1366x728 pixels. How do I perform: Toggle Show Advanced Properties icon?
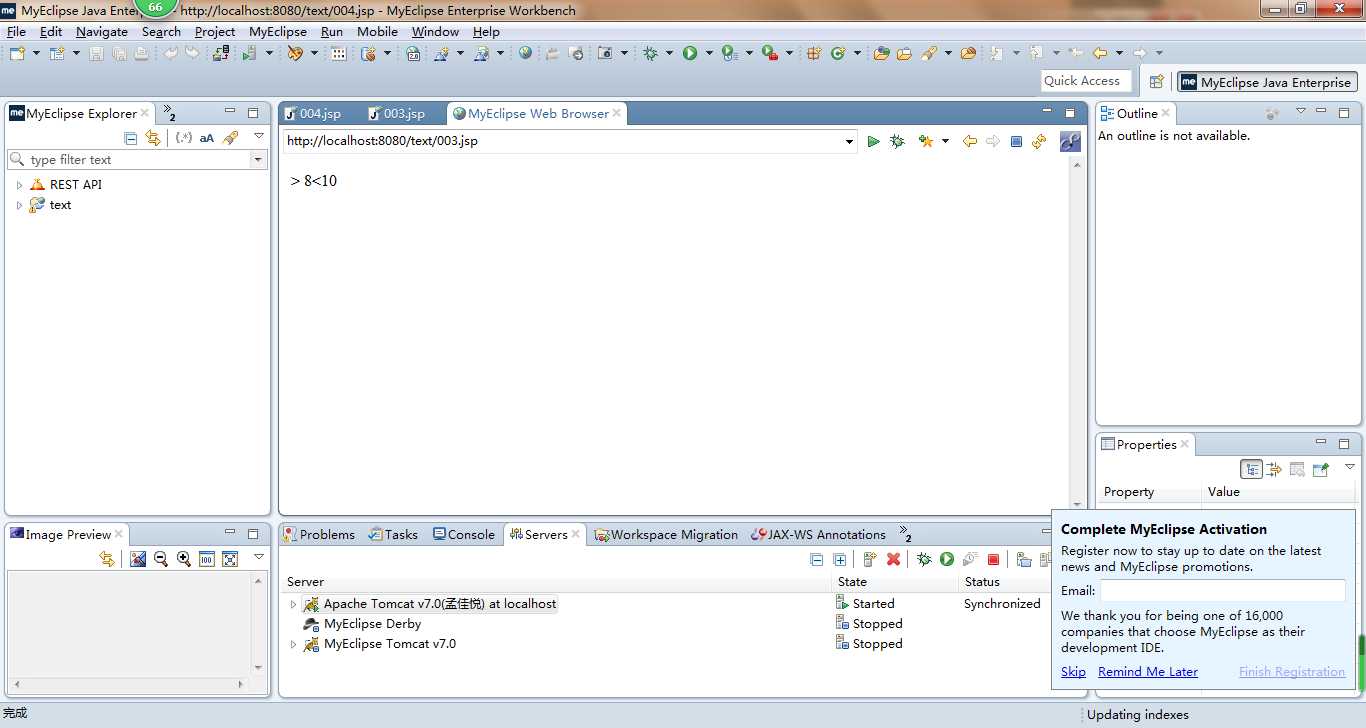(x=1274, y=469)
